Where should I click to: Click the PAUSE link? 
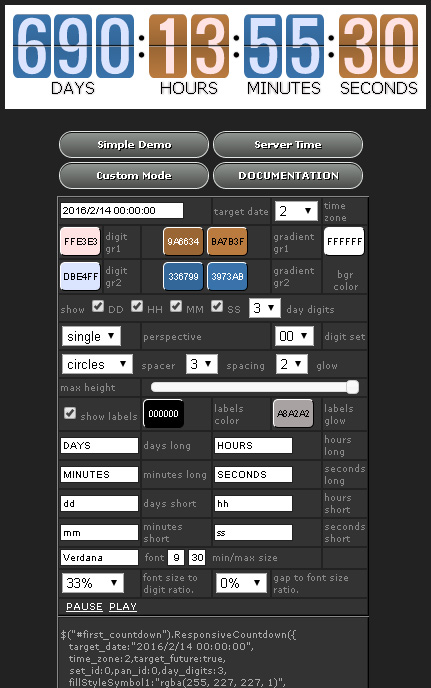point(84,606)
